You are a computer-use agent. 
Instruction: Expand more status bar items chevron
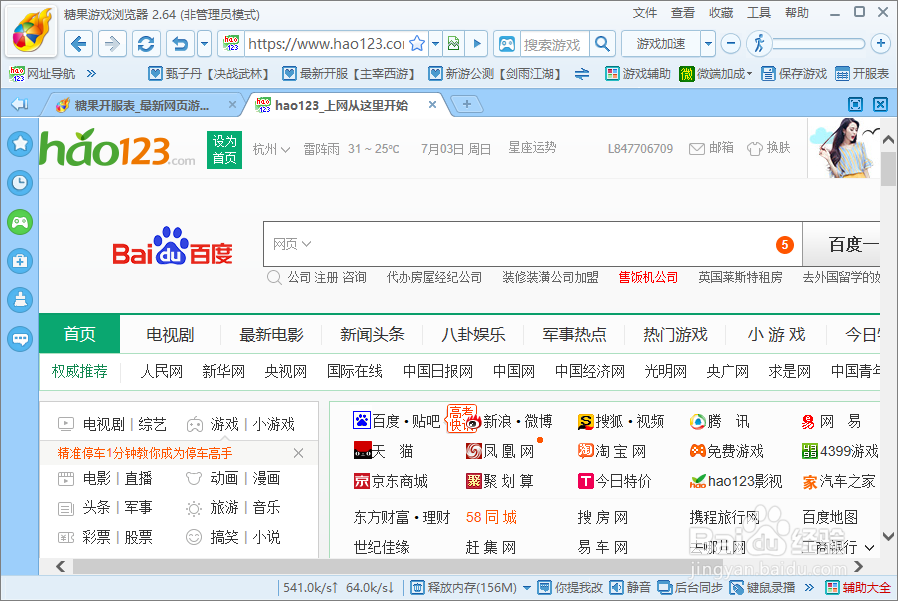(x=809, y=588)
